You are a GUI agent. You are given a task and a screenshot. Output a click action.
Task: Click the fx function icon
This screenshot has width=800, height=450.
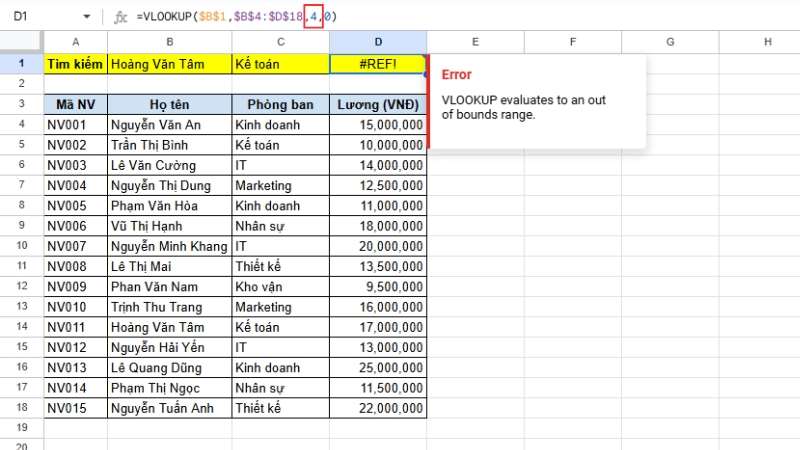point(121,17)
